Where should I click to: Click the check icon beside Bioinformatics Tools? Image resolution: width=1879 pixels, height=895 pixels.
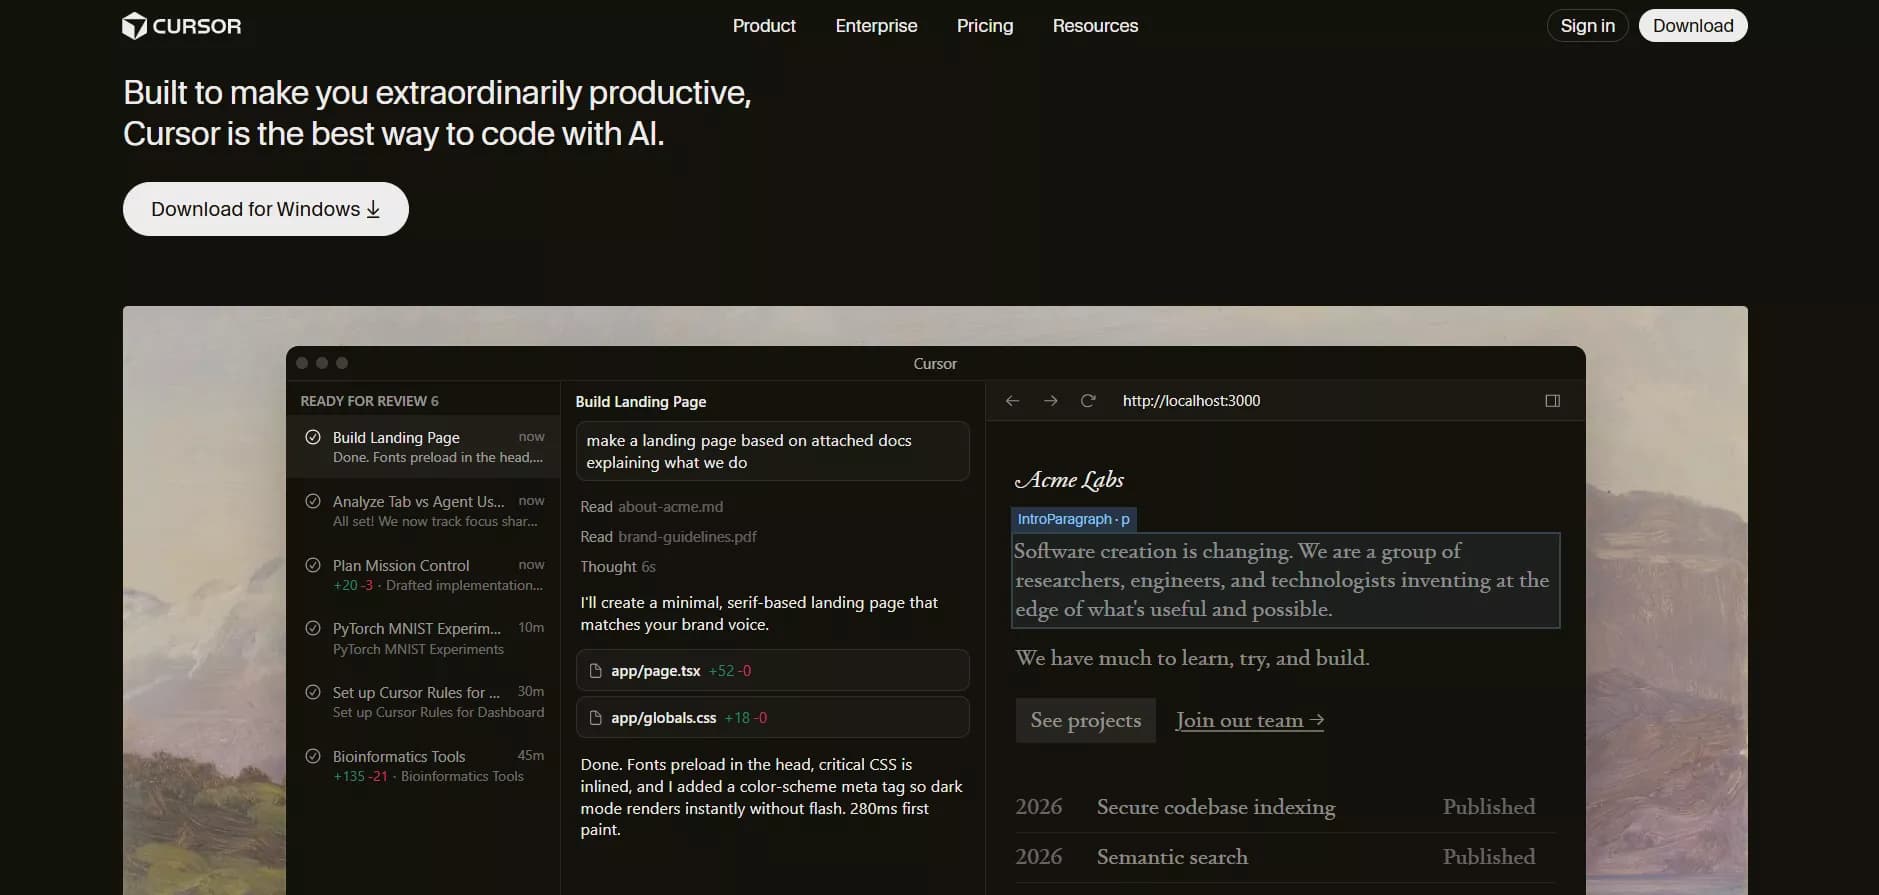pos(313,756)
